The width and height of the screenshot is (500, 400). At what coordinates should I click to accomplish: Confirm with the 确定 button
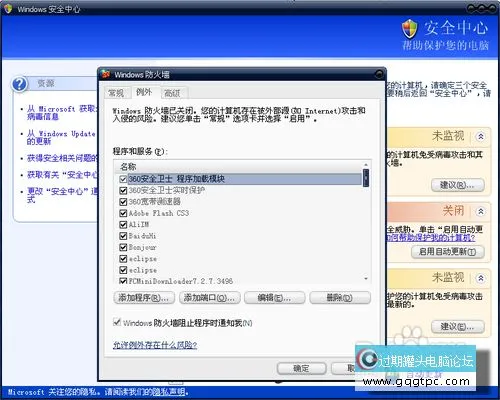coord(301,368)
